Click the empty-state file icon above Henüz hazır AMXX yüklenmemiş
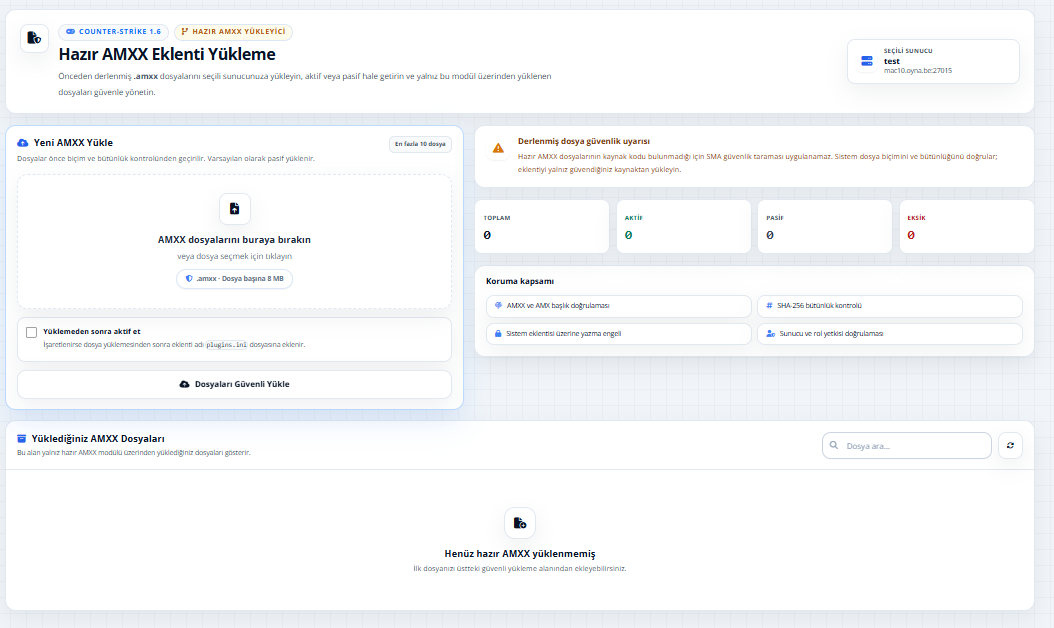 tap(520, 523)
